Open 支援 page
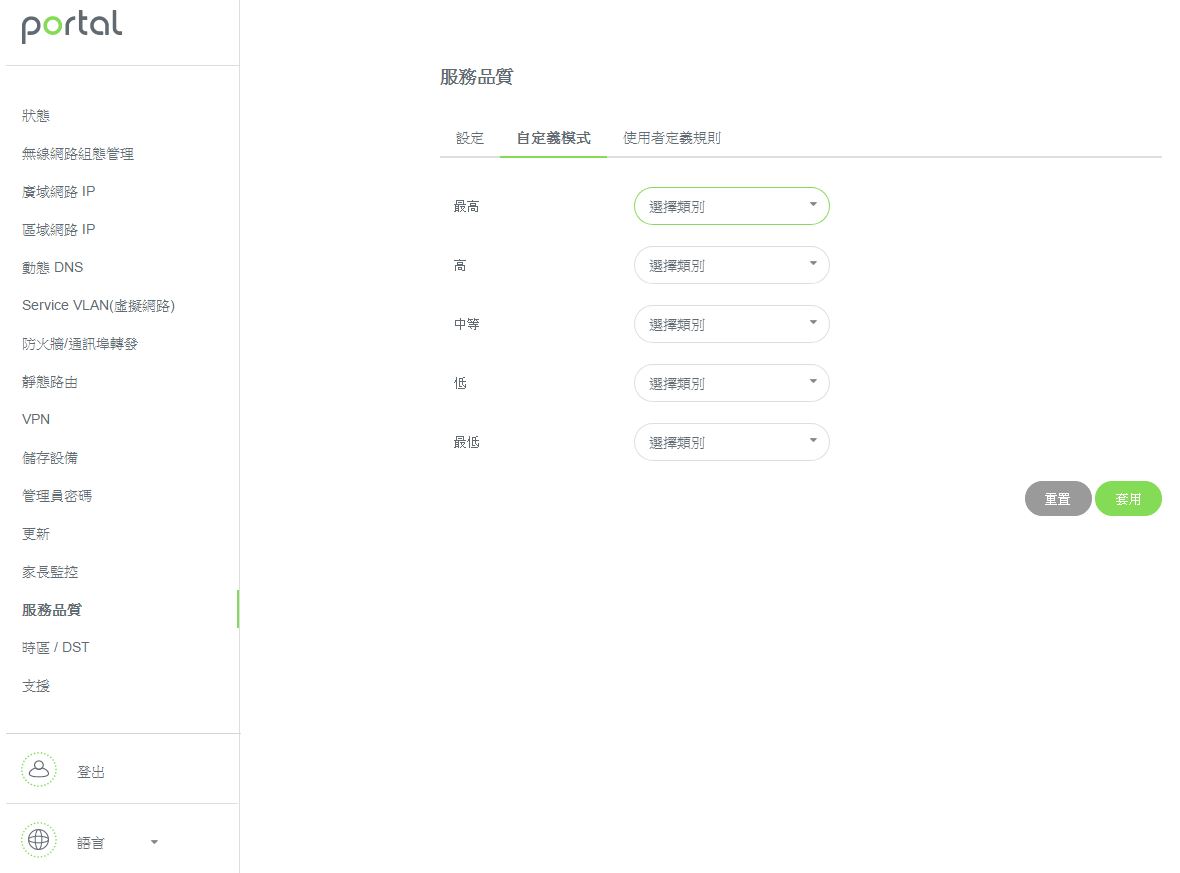 pyautogui.click(x=36, y=686)
